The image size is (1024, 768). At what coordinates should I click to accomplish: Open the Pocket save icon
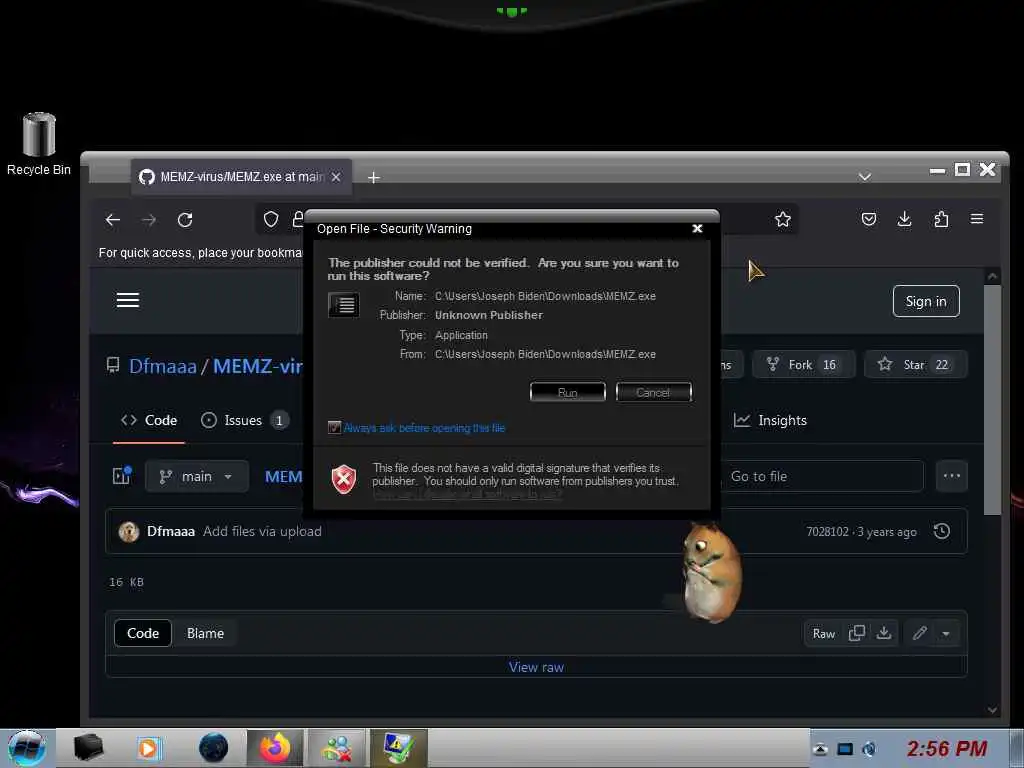(869, 219)
